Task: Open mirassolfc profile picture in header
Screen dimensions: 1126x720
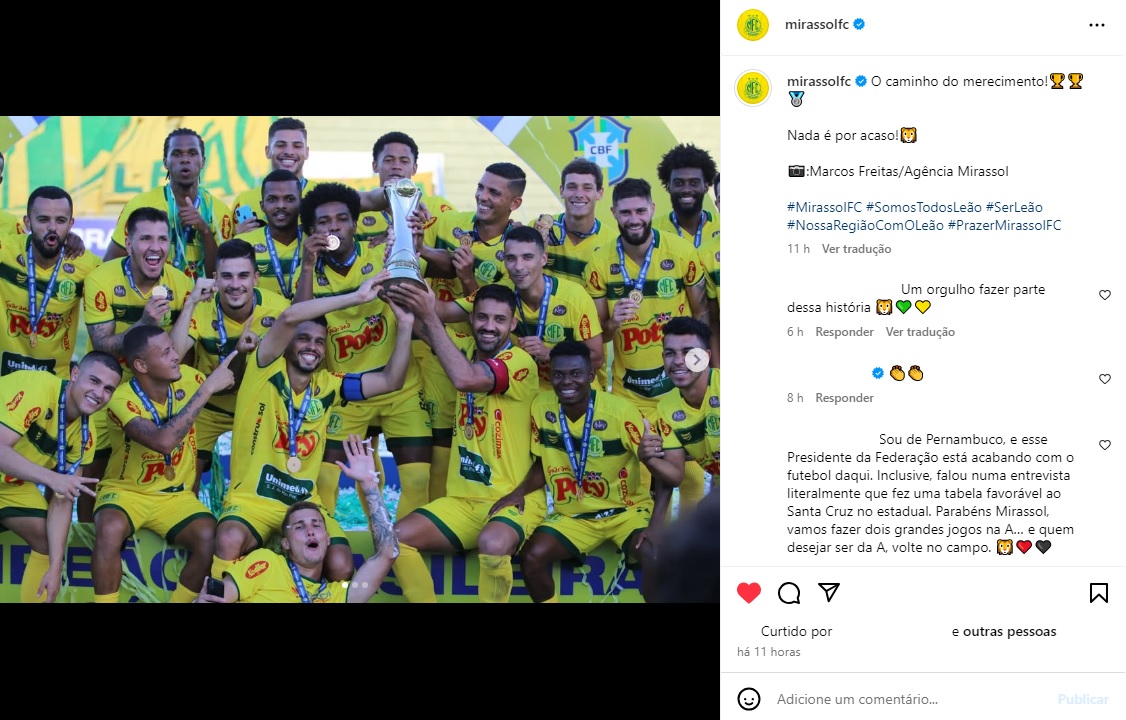Action: click(x=753, y=25)
